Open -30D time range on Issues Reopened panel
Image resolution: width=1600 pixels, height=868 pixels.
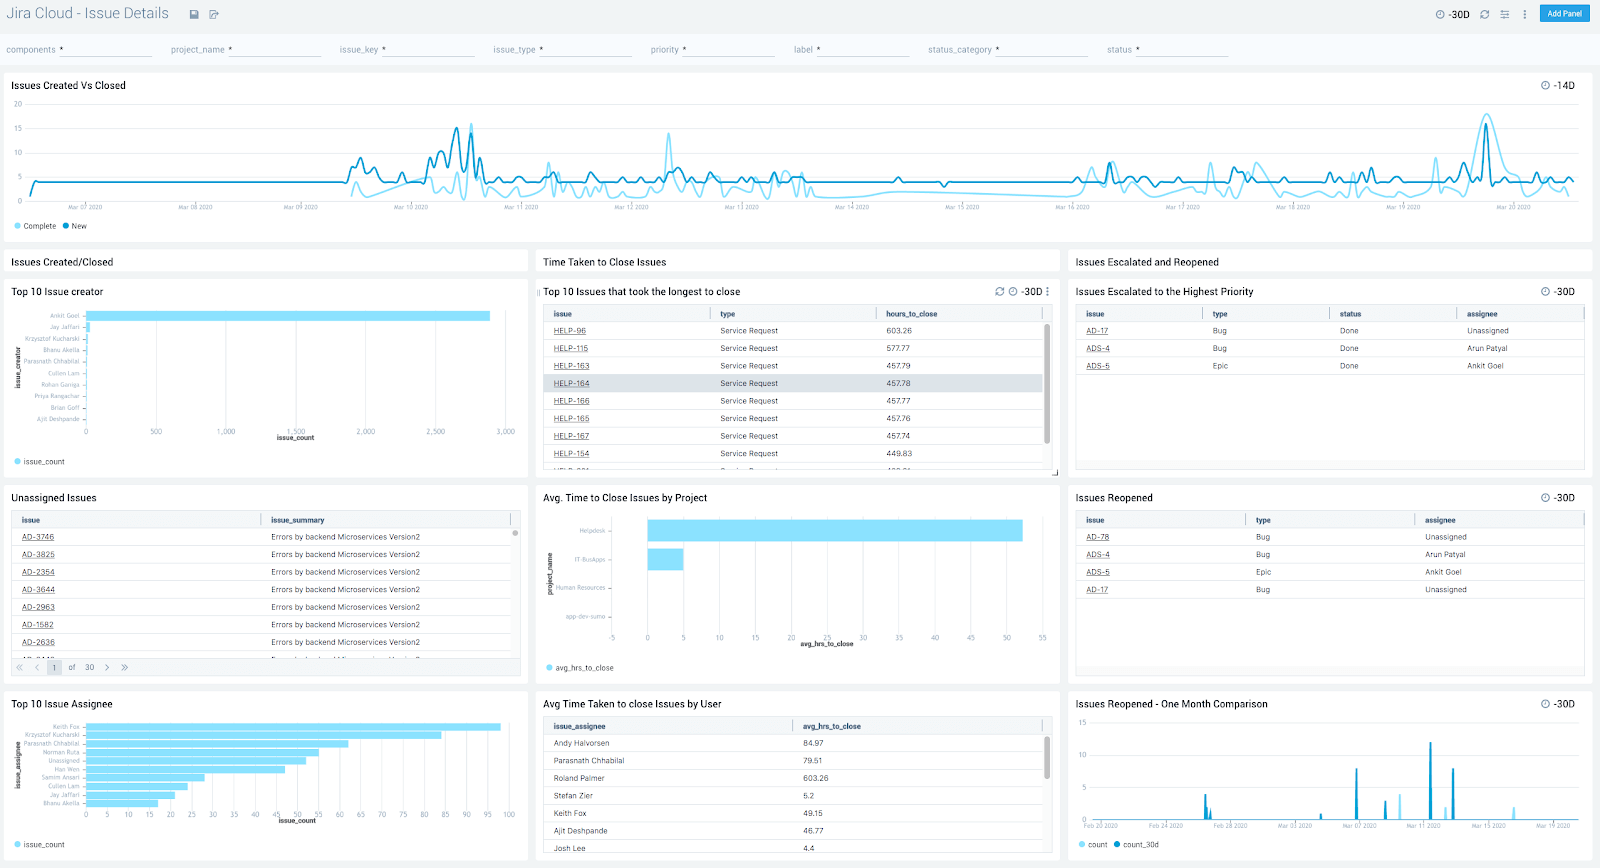tap(1558, 498)
